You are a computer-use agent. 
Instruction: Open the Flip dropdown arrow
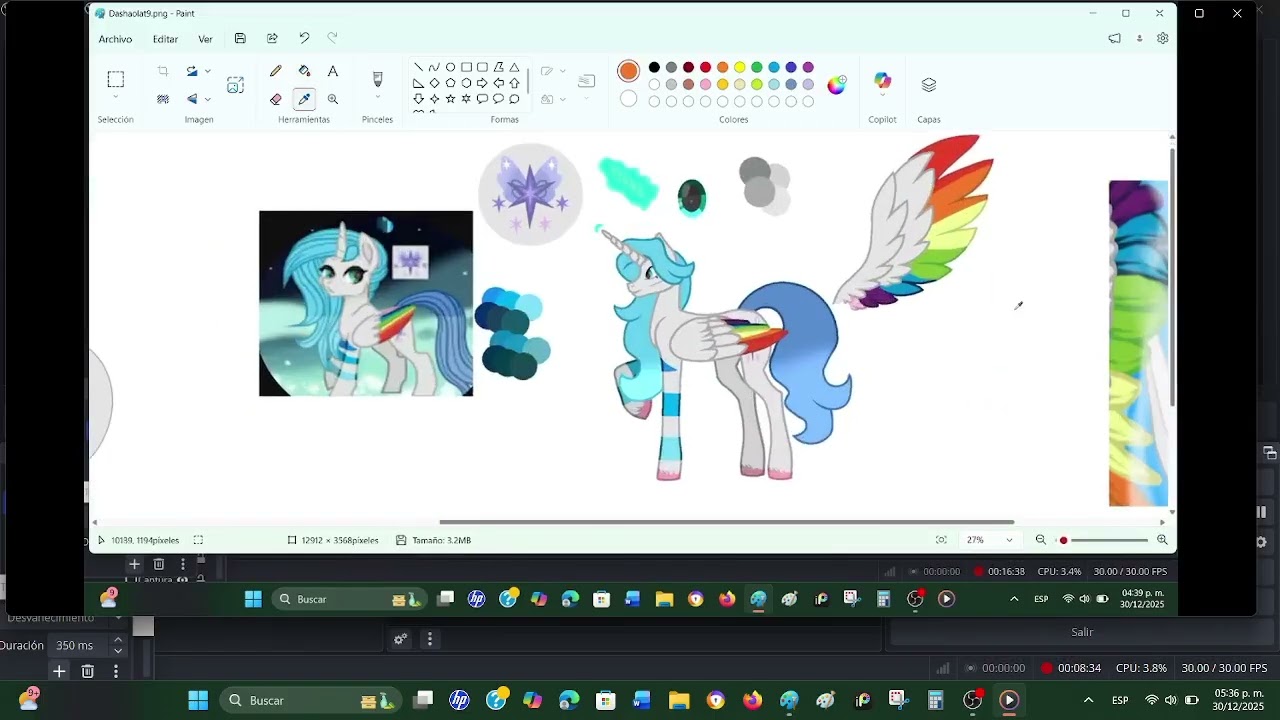point(207,99)
